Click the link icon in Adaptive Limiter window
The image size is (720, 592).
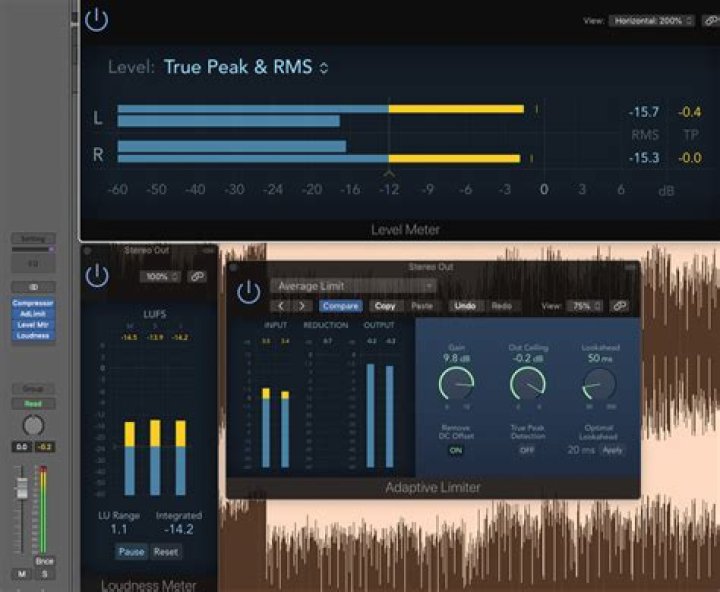619,306
